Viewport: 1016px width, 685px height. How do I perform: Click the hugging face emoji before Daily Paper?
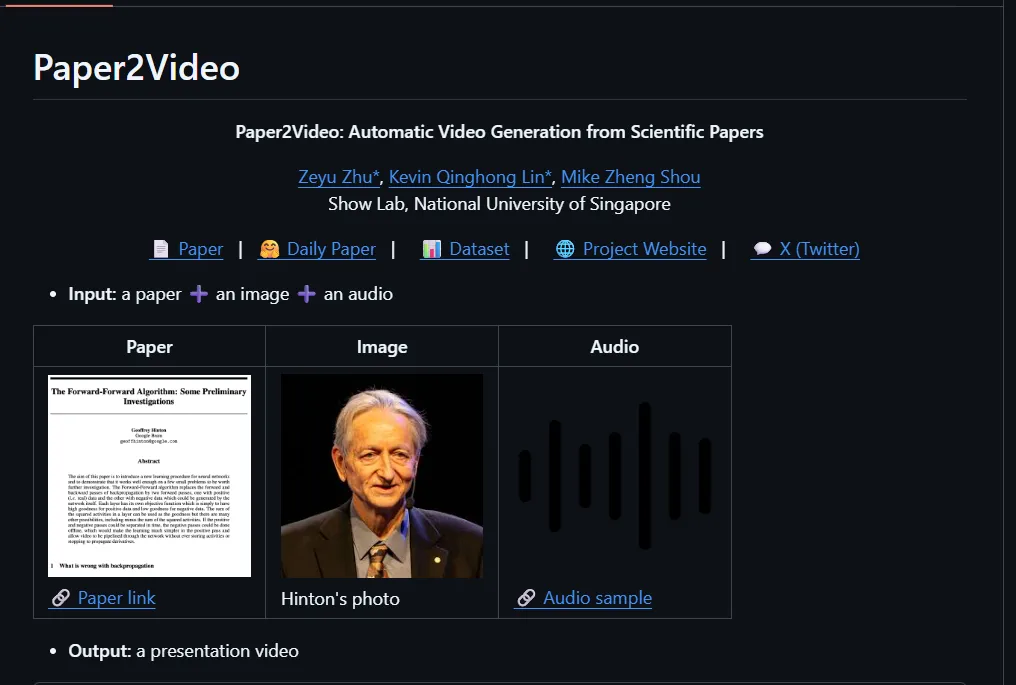tap(269, 249)
